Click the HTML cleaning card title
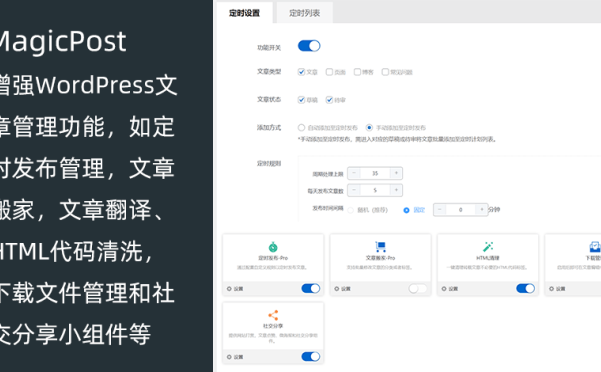This screenshot has width=601, height=372. [488, 258]
